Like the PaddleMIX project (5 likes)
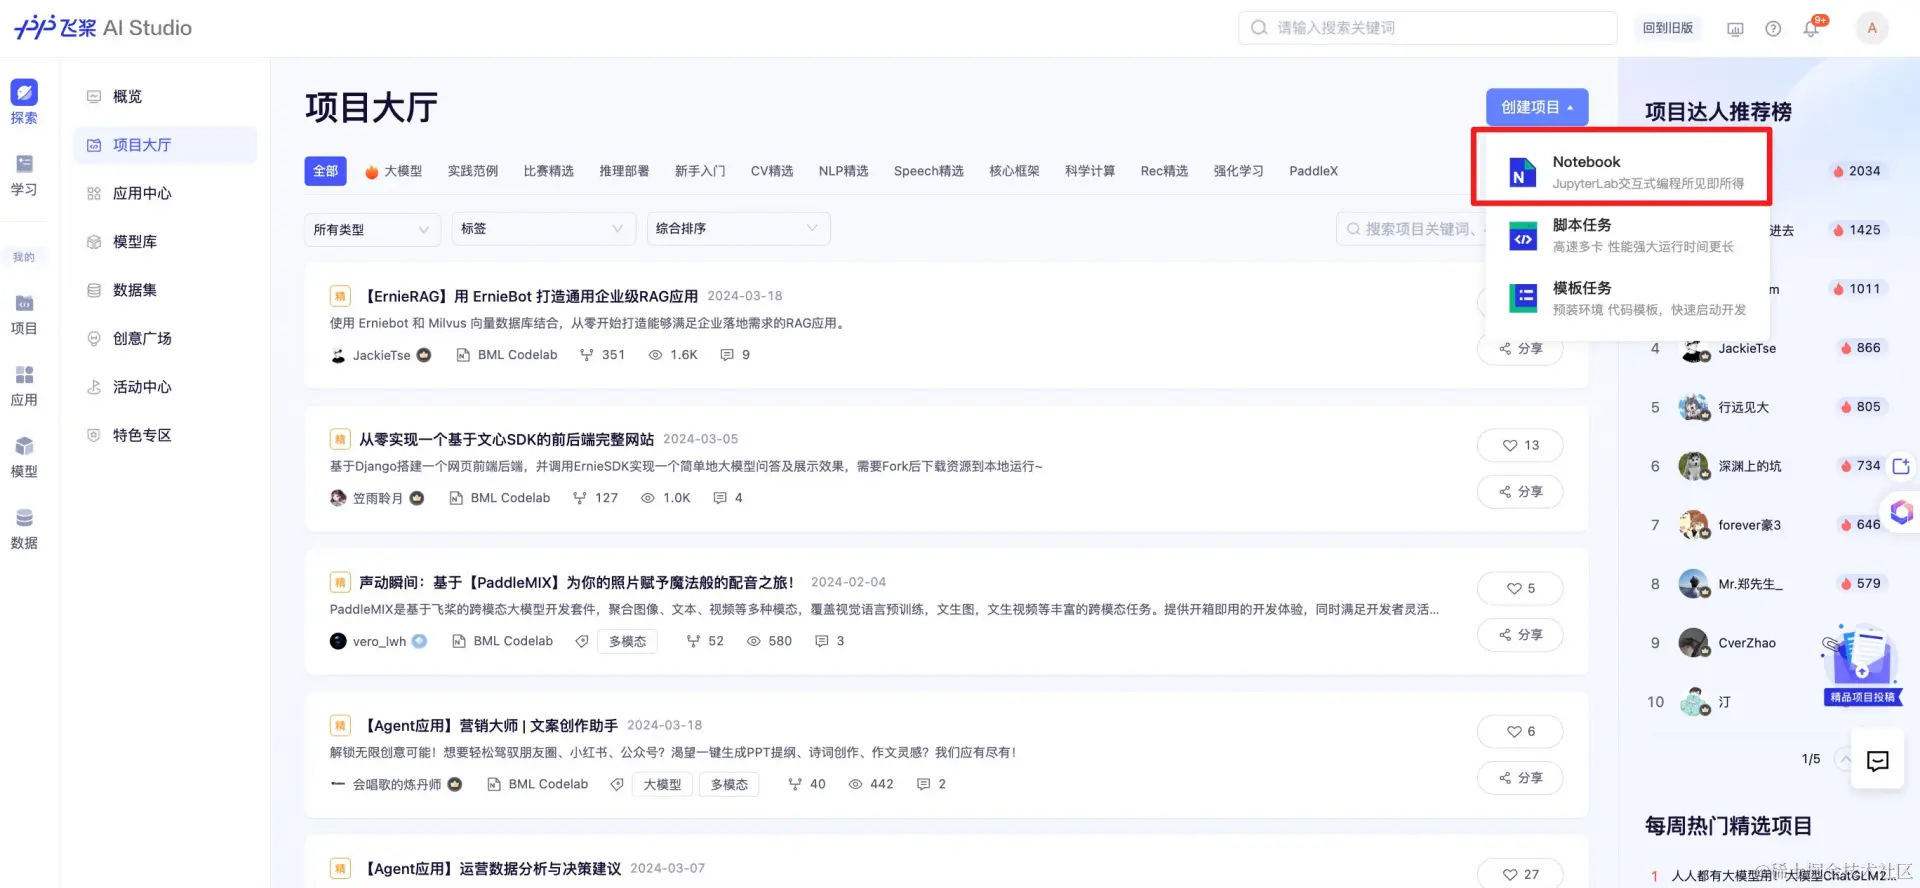Screen dimensions: 1920x888 (x=1520, y=588)
